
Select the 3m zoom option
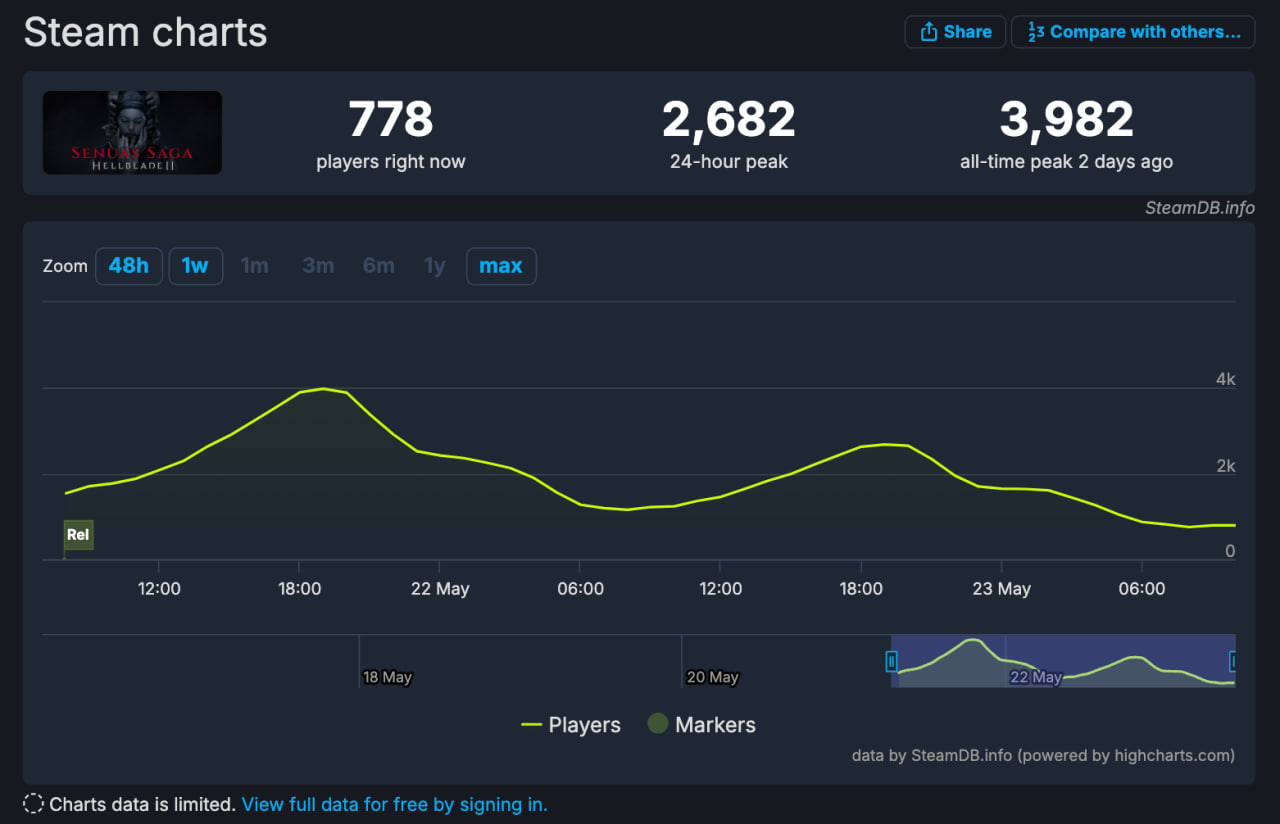click(318, 266)
